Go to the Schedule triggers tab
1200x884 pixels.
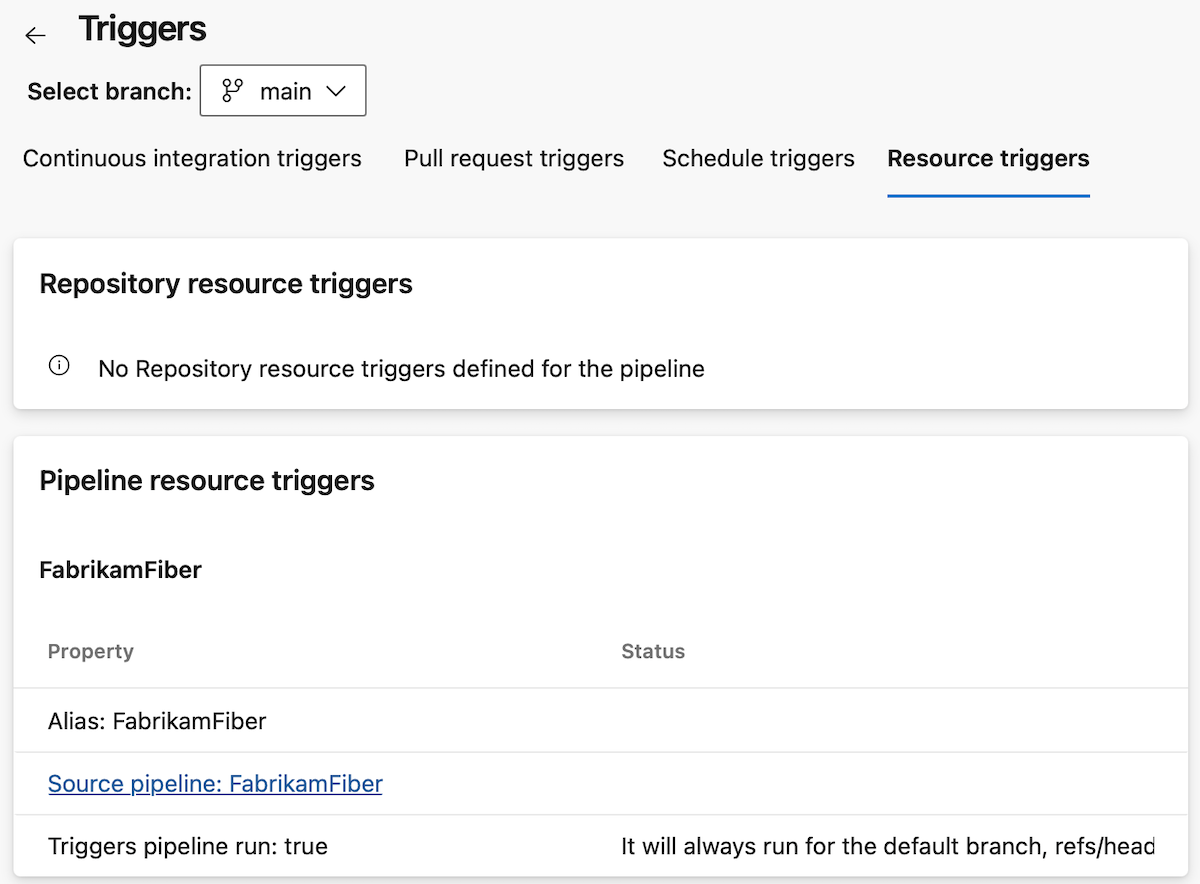click(758, 159)
